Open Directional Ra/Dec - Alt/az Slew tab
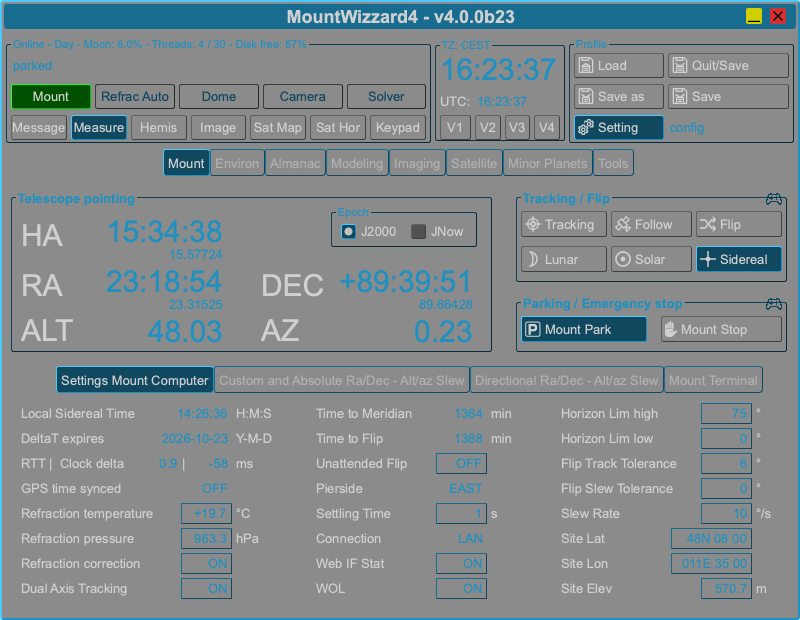The width and height of the screenshot is (800, 620). [x=567, y=380]
